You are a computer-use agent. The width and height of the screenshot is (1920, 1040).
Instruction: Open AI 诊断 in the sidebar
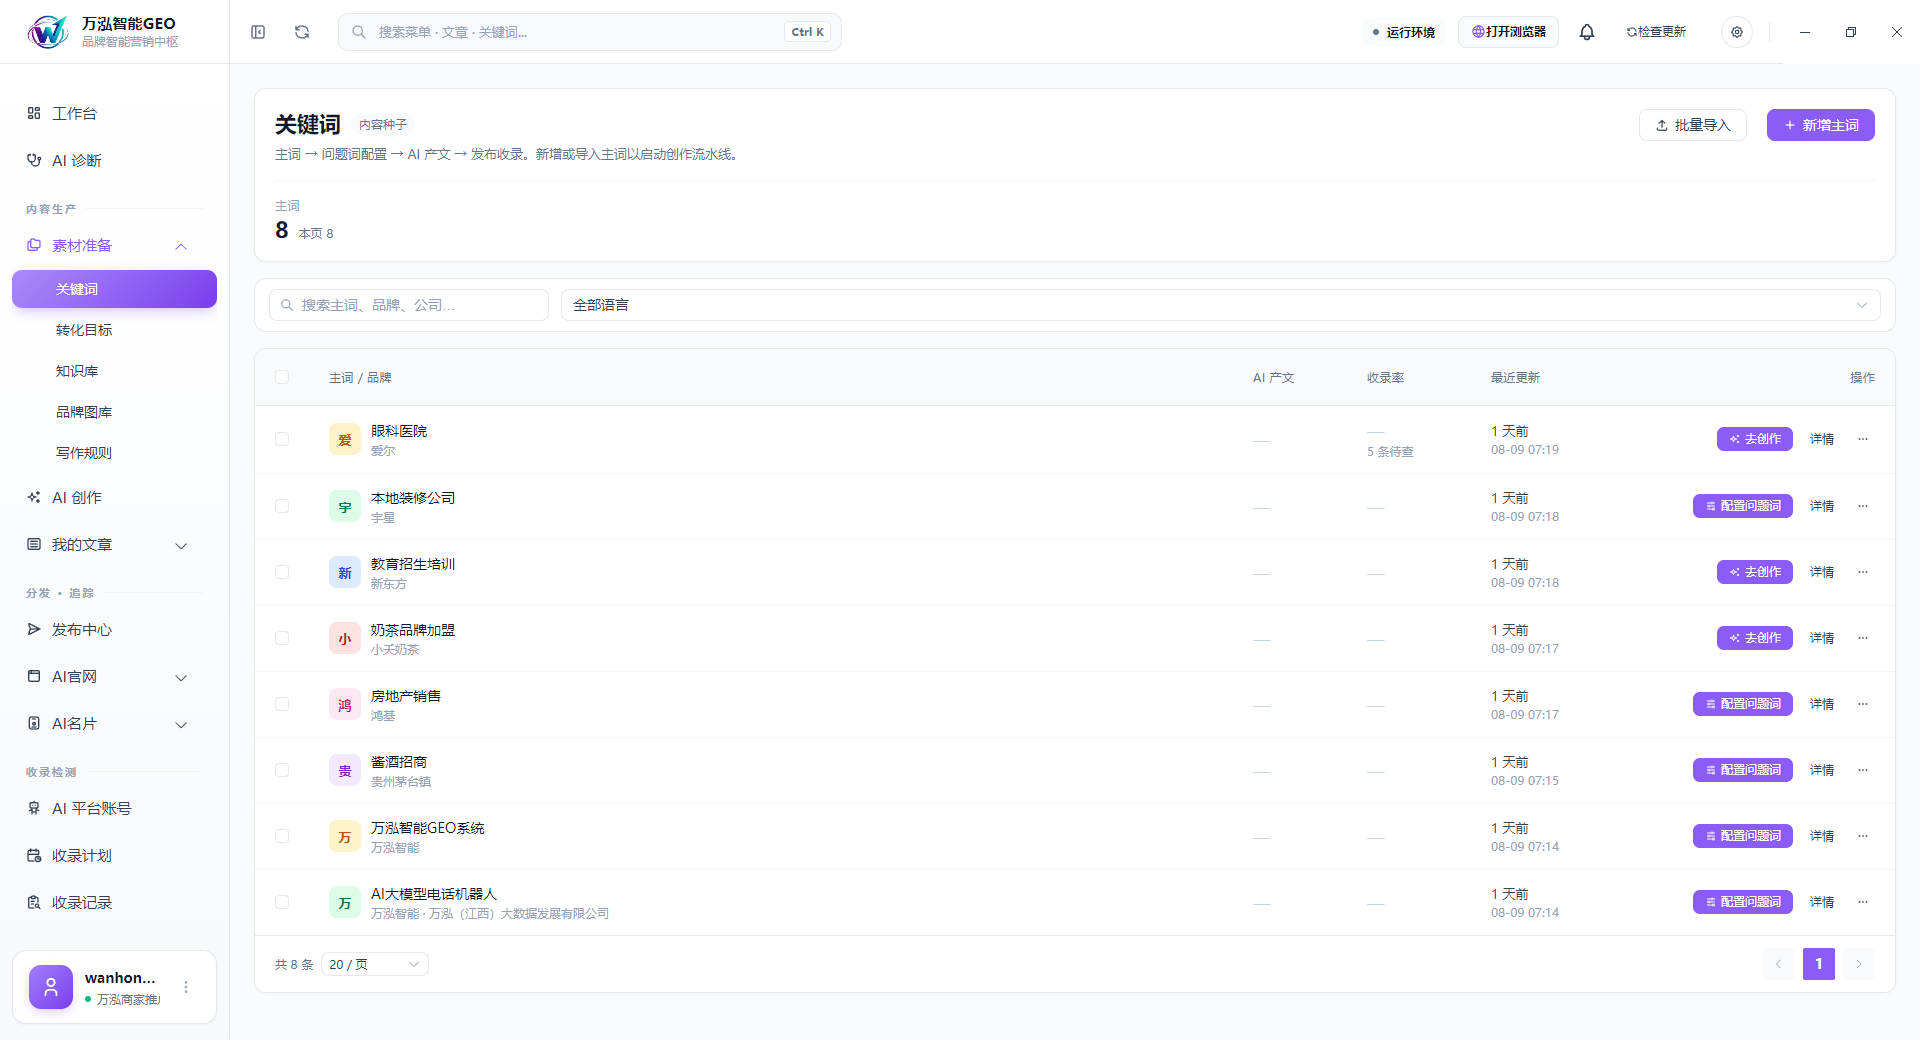(x=114, y=160)
